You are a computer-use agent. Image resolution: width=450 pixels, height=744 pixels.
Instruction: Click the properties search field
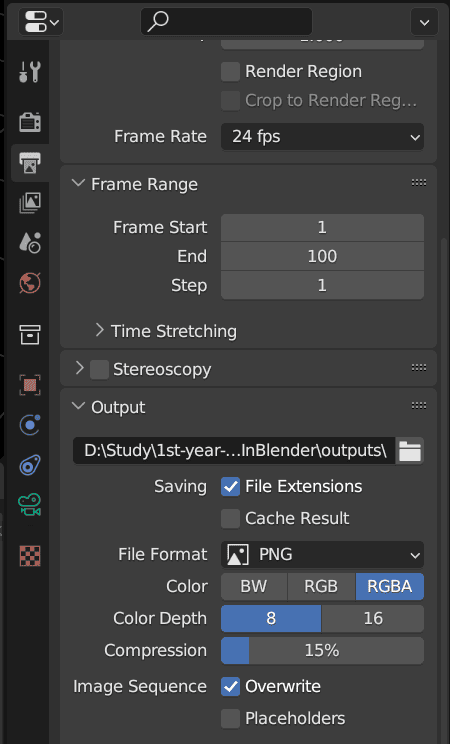click(x=226, y=21)
